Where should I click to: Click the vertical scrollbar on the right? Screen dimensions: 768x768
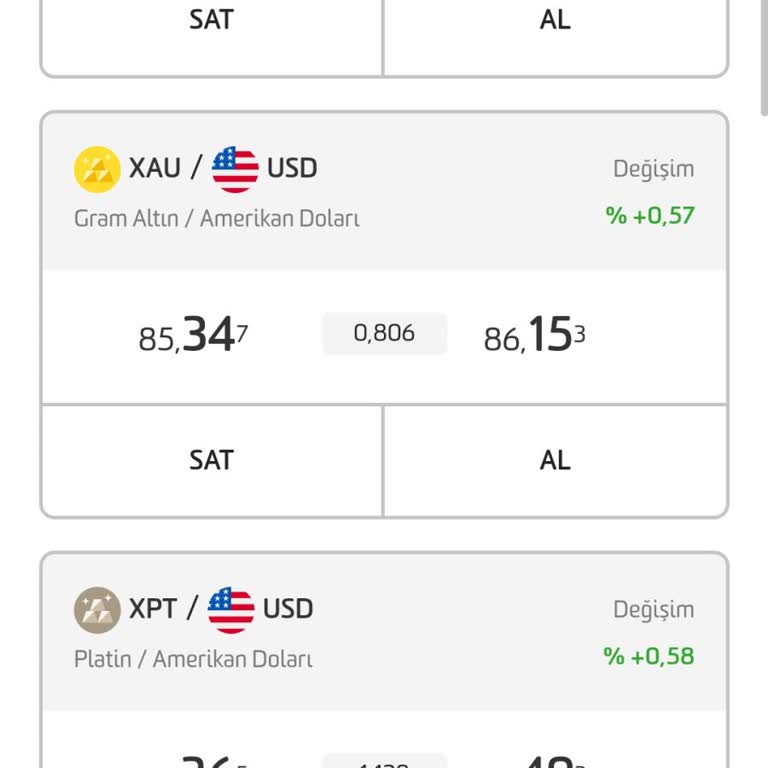click(x=763, y=60)
